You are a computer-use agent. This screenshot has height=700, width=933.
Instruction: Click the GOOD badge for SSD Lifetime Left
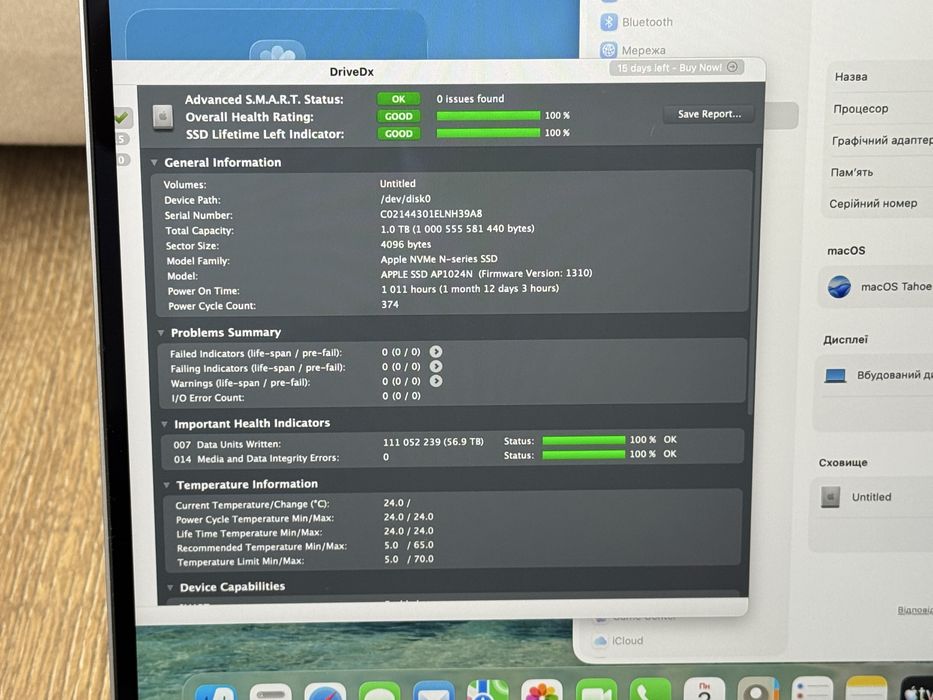point(399,133)
